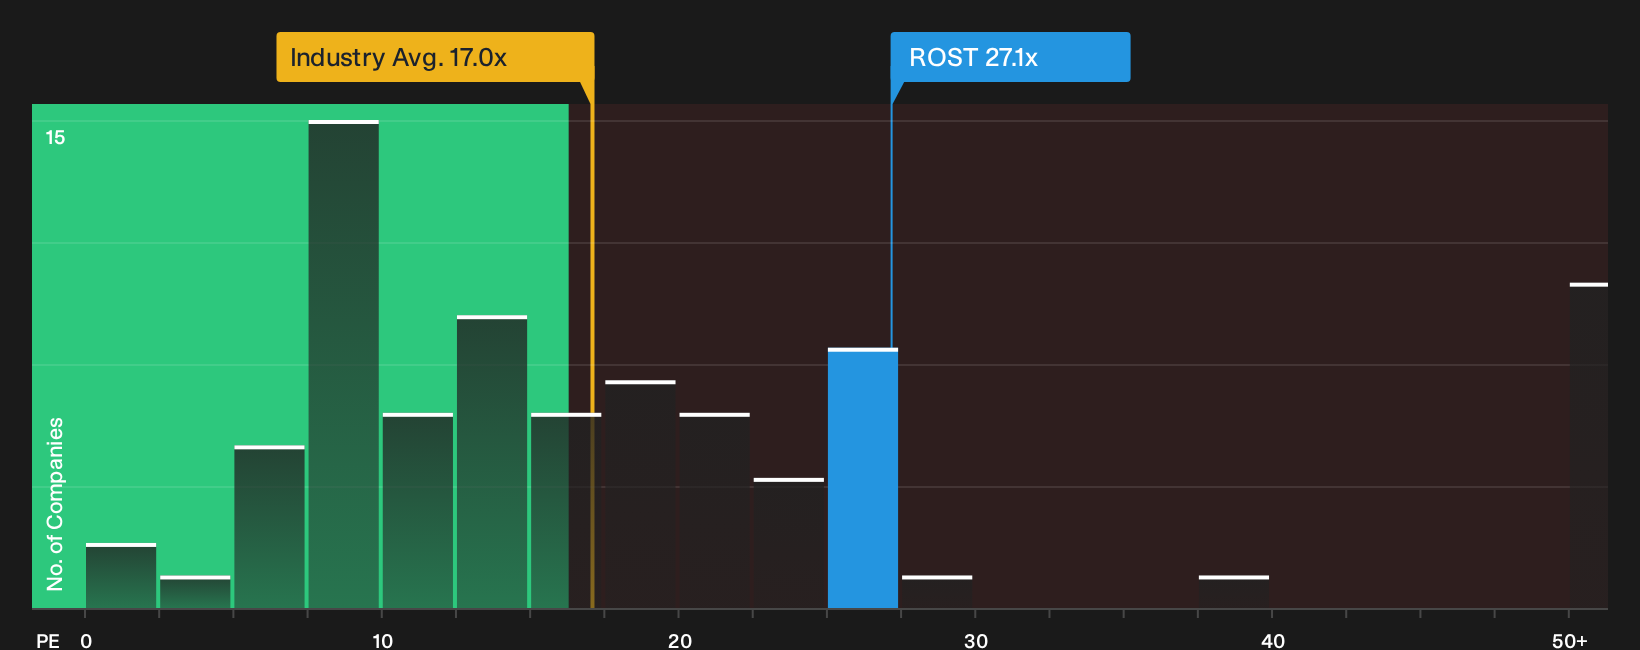Screen dimensions: 1640x650
Task: Click the '0' x-axis tick label
Action: 86,641
